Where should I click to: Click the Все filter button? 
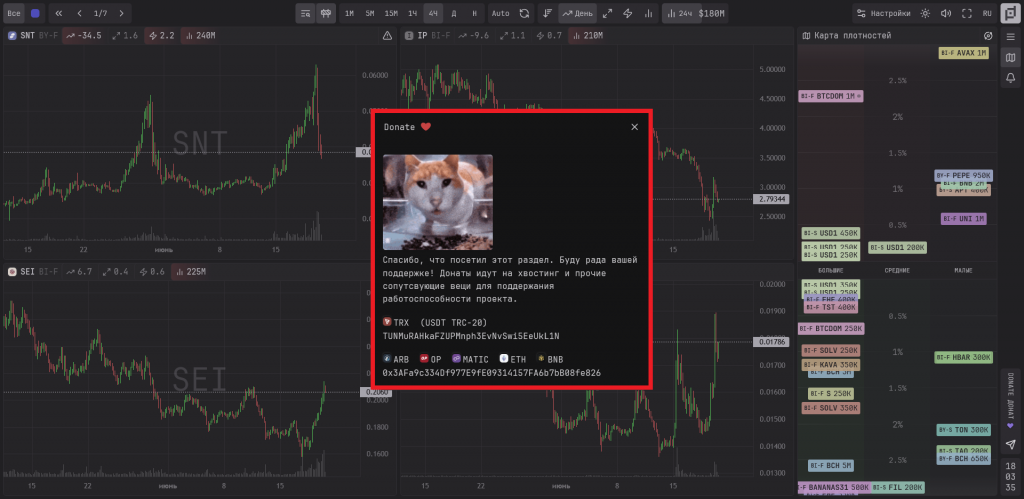click(14, 13)
